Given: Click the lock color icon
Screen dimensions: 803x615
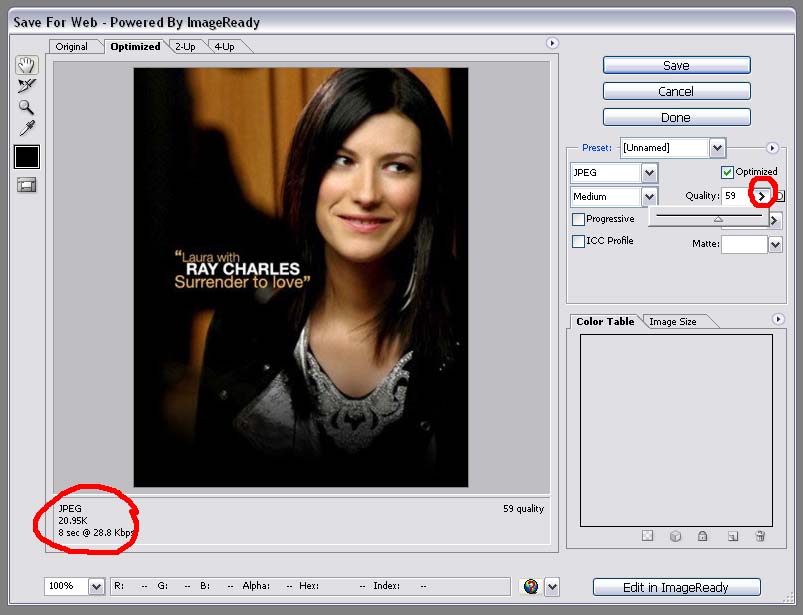Looking at the screenshot, I should [x=703, y=536].
